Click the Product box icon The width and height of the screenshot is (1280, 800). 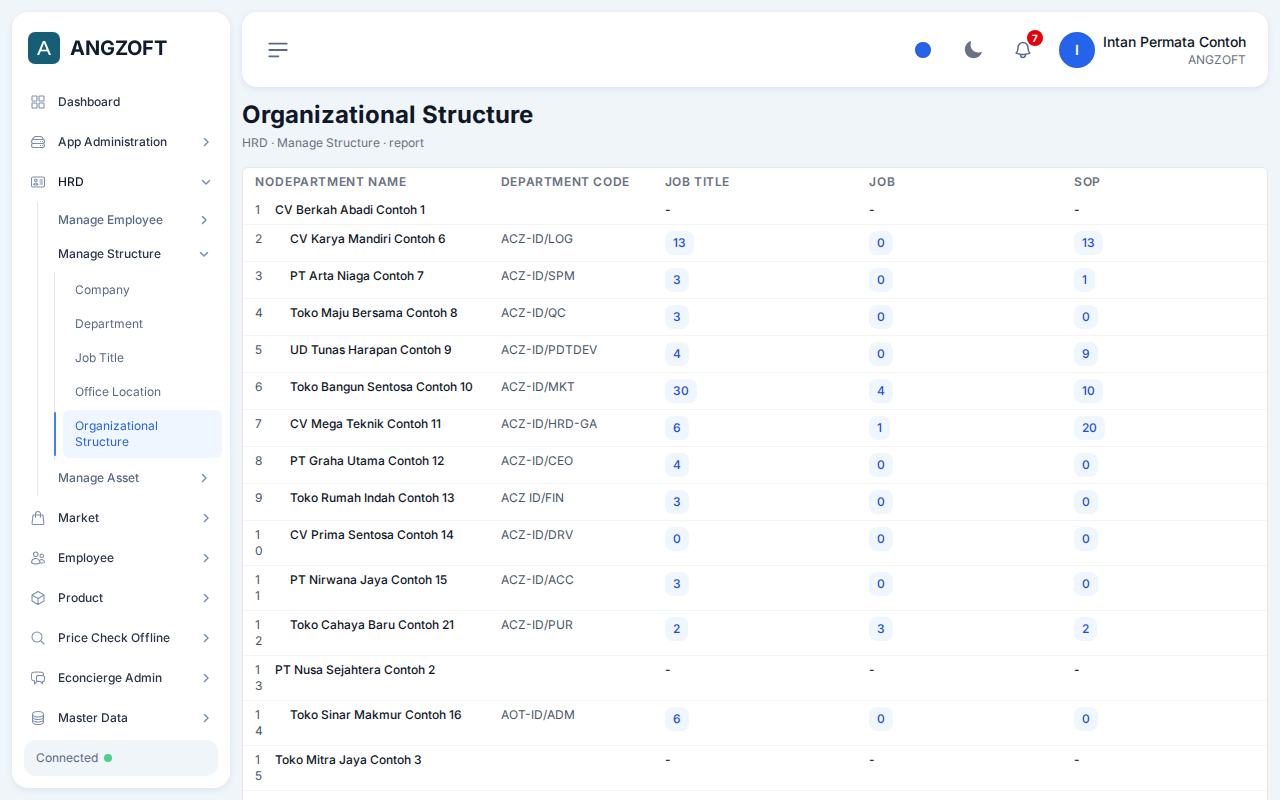coord(38,598)
